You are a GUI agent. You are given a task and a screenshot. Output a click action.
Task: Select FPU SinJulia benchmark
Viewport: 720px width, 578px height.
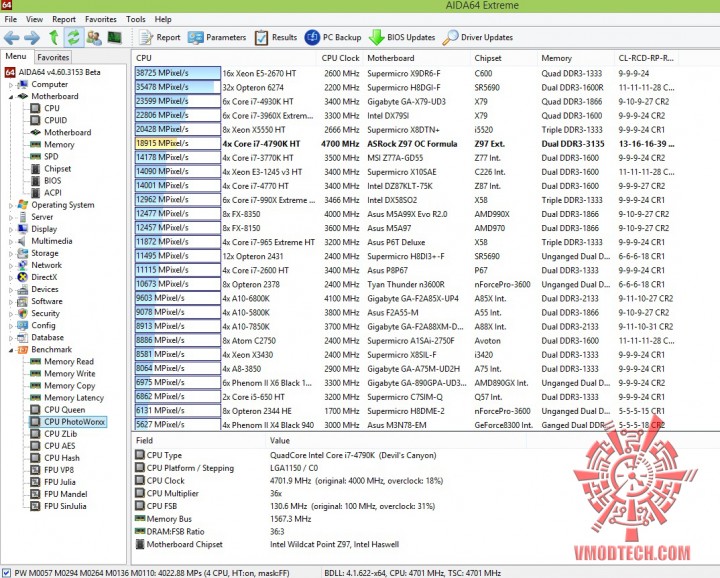pyautogui.click(x=58, y=506)
